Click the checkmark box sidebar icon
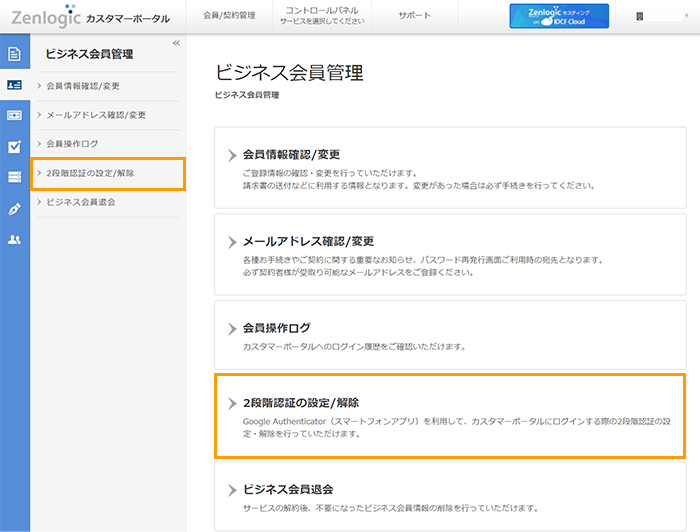Viewport: 700px width, 532px height. [15, 147]
